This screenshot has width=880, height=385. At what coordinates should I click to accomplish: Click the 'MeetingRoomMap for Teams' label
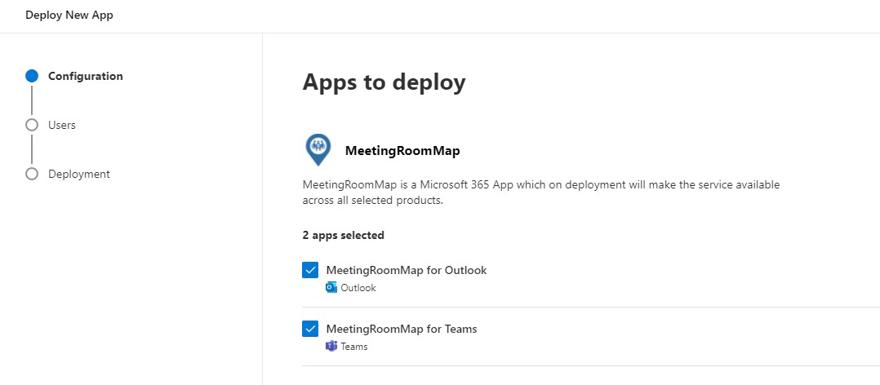point(401,329)
